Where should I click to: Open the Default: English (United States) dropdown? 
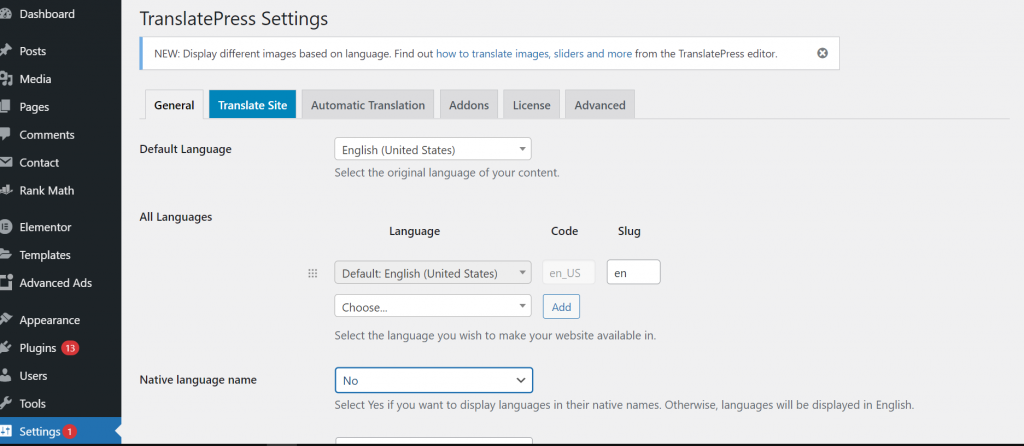tap(433, 273)
